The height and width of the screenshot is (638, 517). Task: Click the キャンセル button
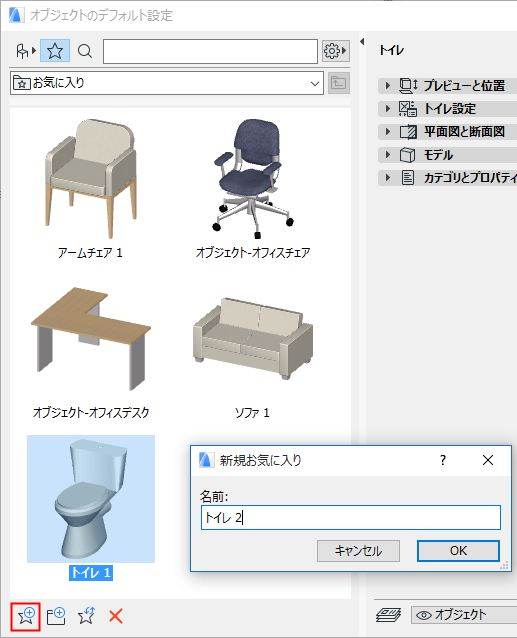click(x=358, y=551)
